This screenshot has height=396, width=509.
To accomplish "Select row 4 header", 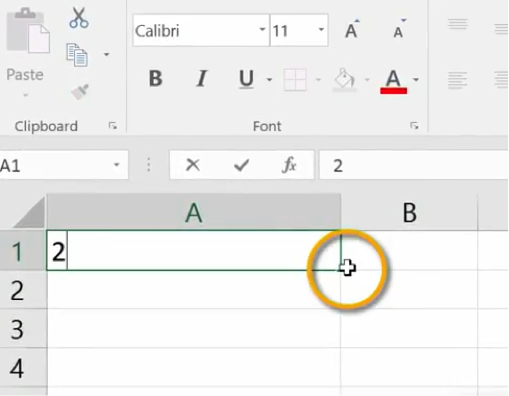I will [x=23, y=368].
